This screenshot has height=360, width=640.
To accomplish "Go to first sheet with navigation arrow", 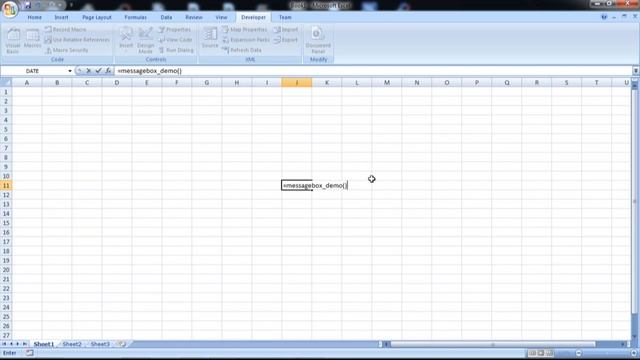I will [x=4, y=344].
